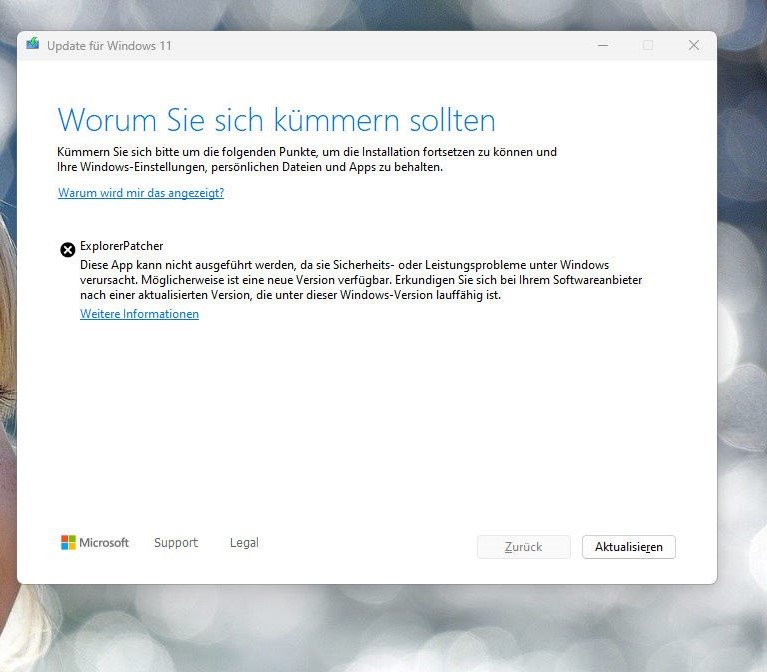The width and height of the screenshot is (767, 672).
Task: Click the 'ExplorerPatcher' app name text
Action: pos(122,246)
